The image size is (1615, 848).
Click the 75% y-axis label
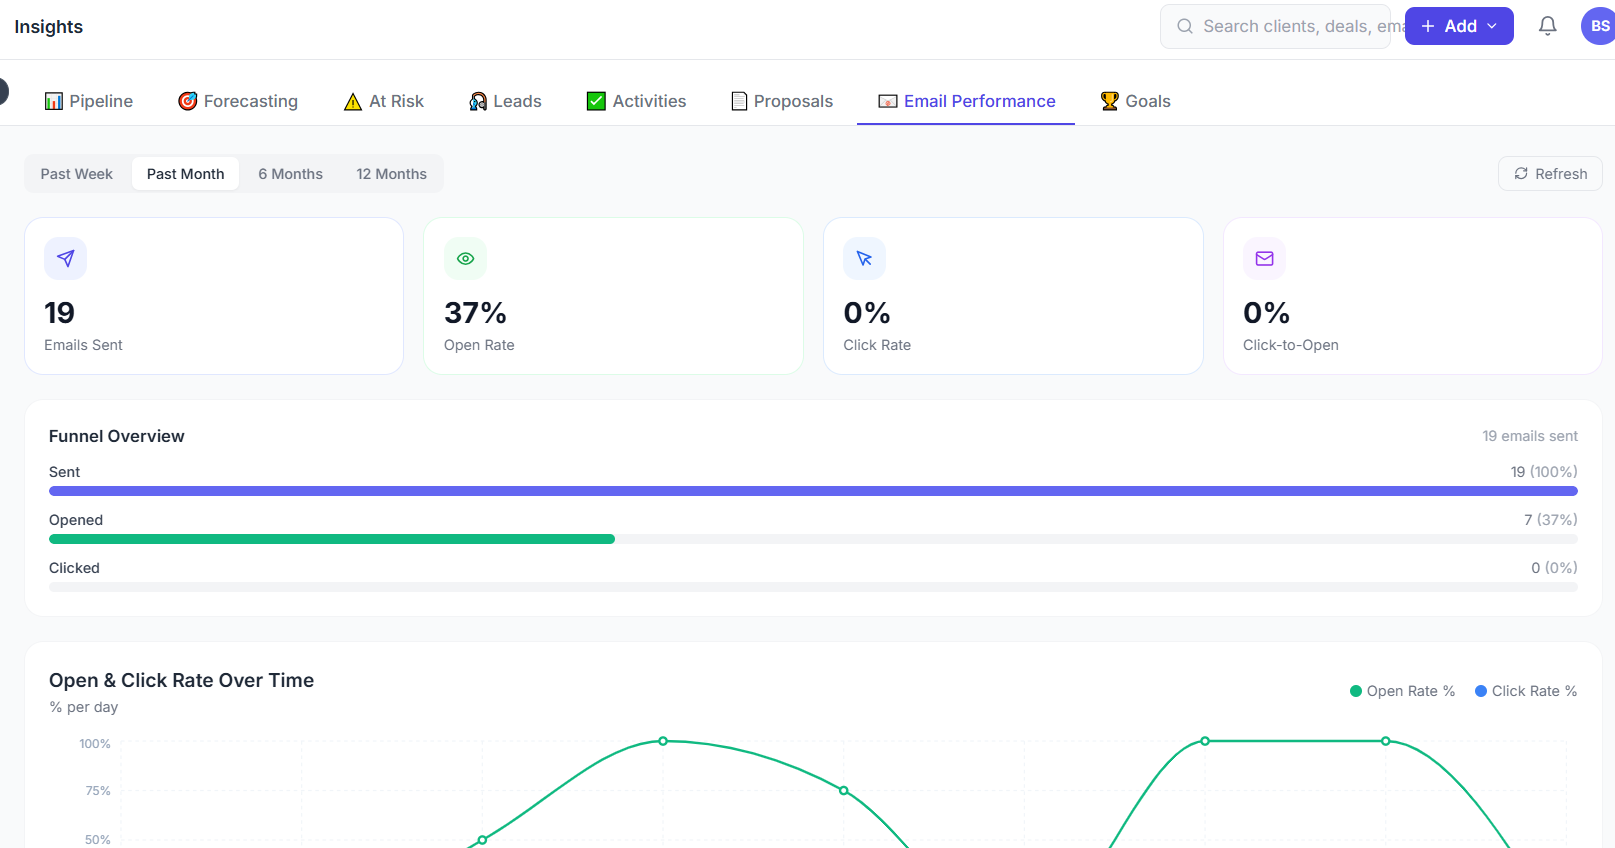click(98, 791)
